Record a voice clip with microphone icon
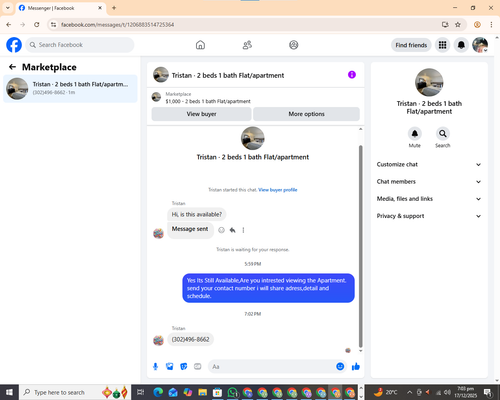 pyautogui.click(x=155, y=367)
